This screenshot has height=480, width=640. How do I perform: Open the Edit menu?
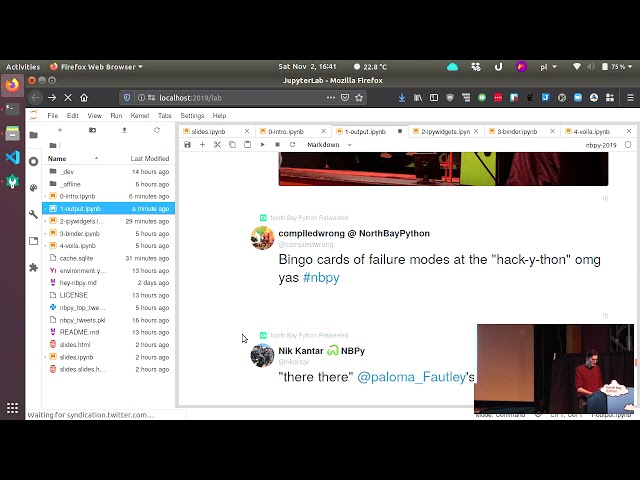pyautogui.click(x=73, y=116)
